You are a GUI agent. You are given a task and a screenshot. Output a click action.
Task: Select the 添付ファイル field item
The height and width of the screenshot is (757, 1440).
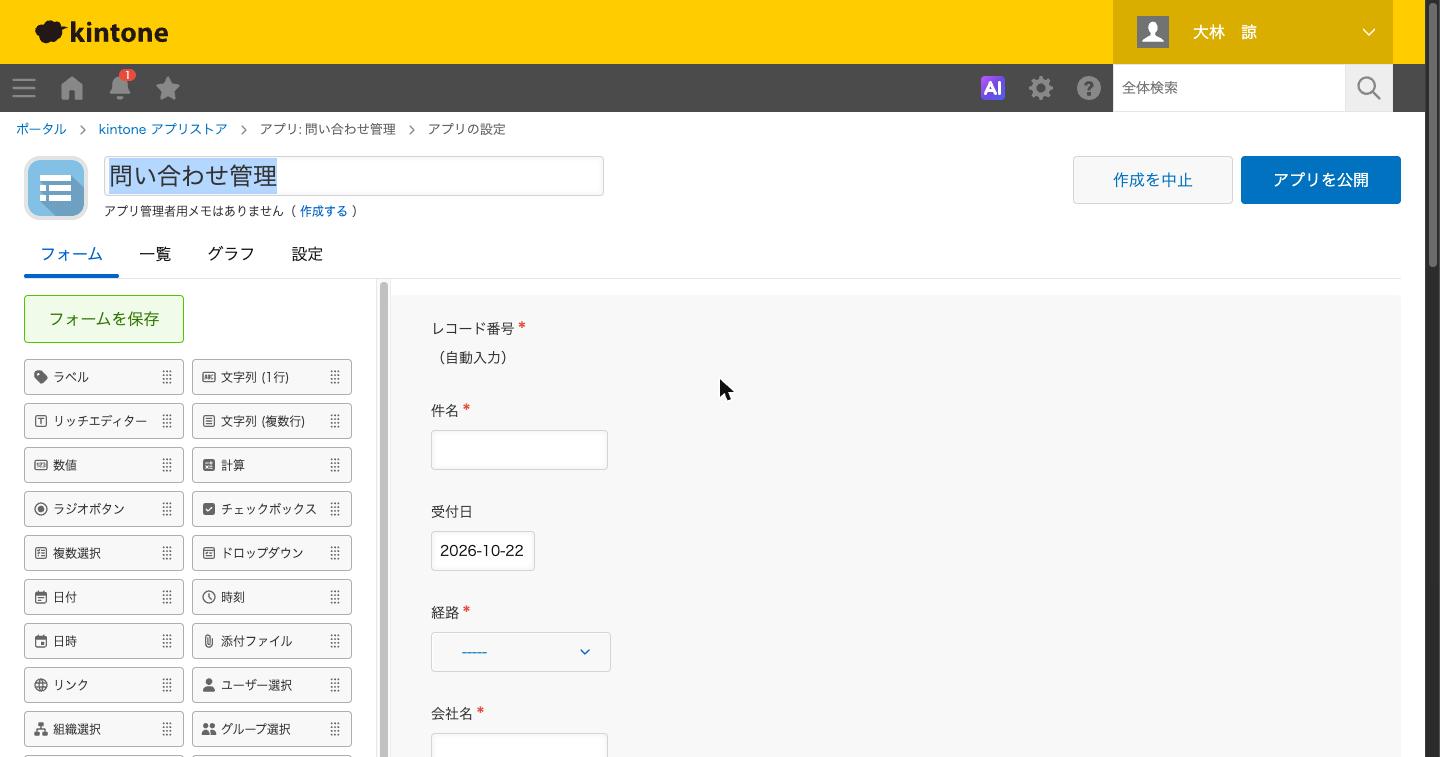[272, 641]
